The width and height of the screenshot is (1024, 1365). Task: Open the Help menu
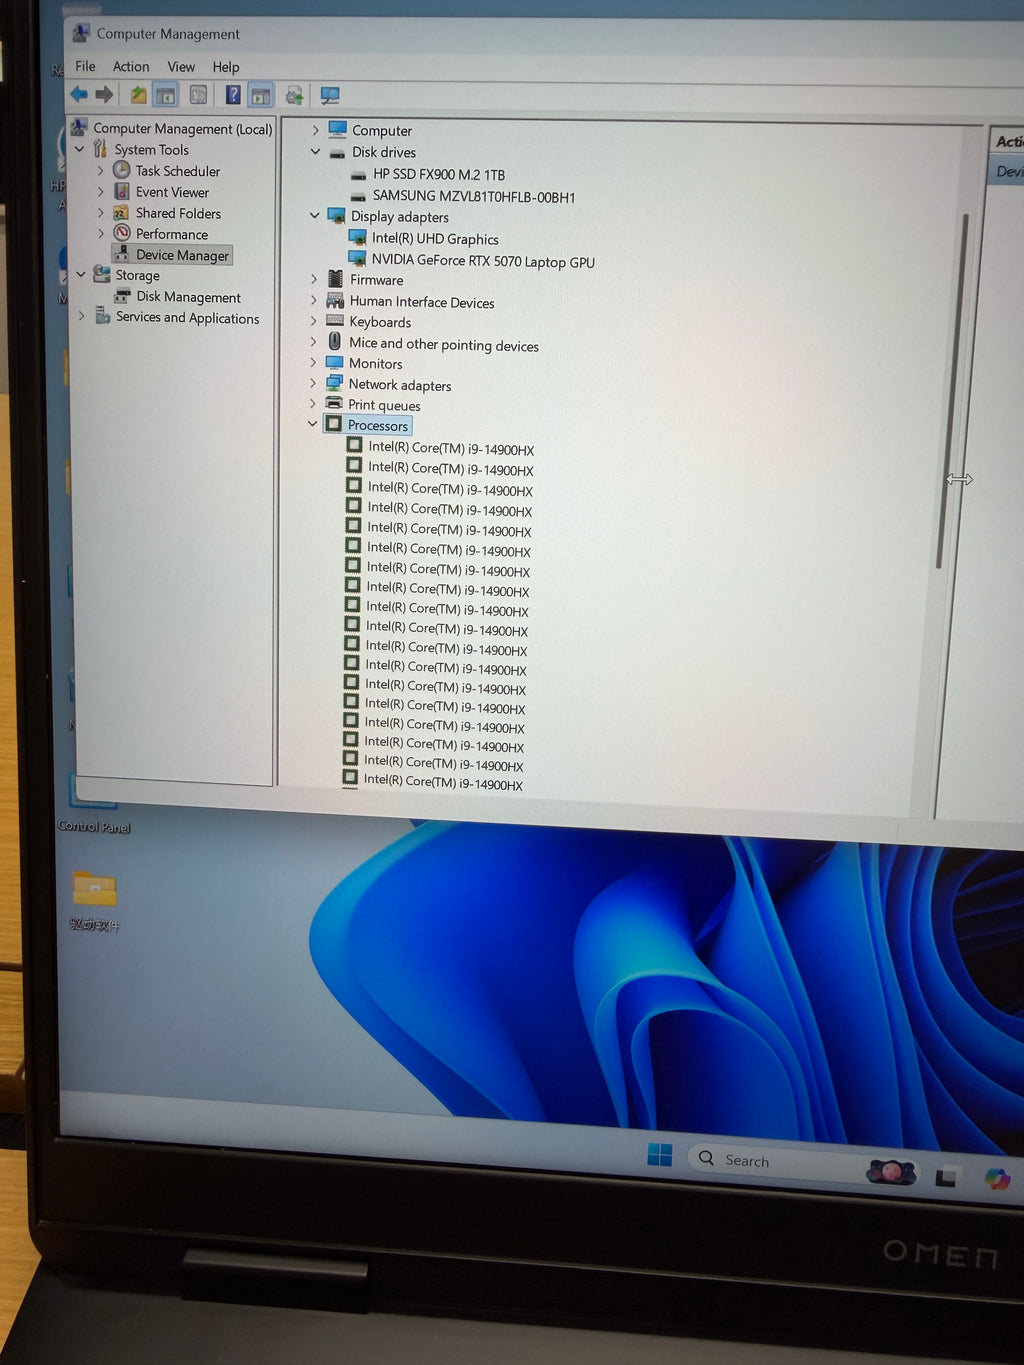click(226, 67)
